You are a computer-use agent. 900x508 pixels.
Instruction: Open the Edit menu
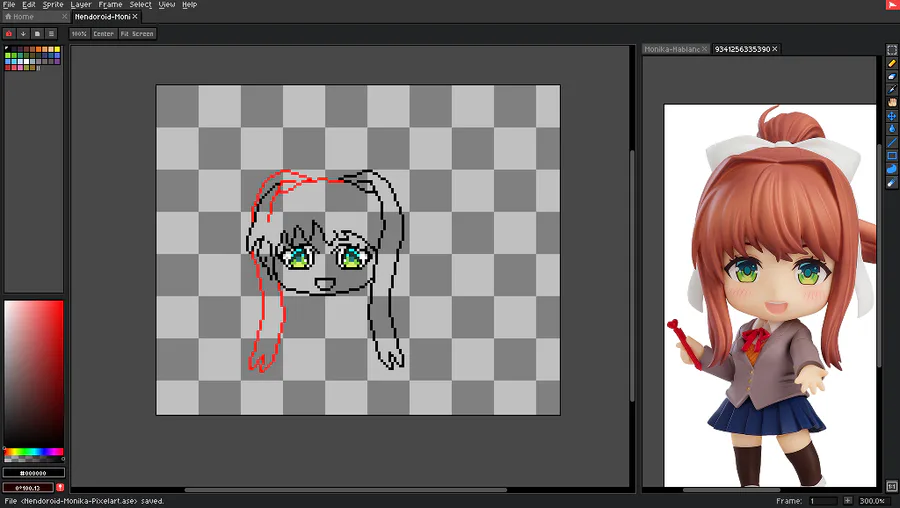coord(29,5)
